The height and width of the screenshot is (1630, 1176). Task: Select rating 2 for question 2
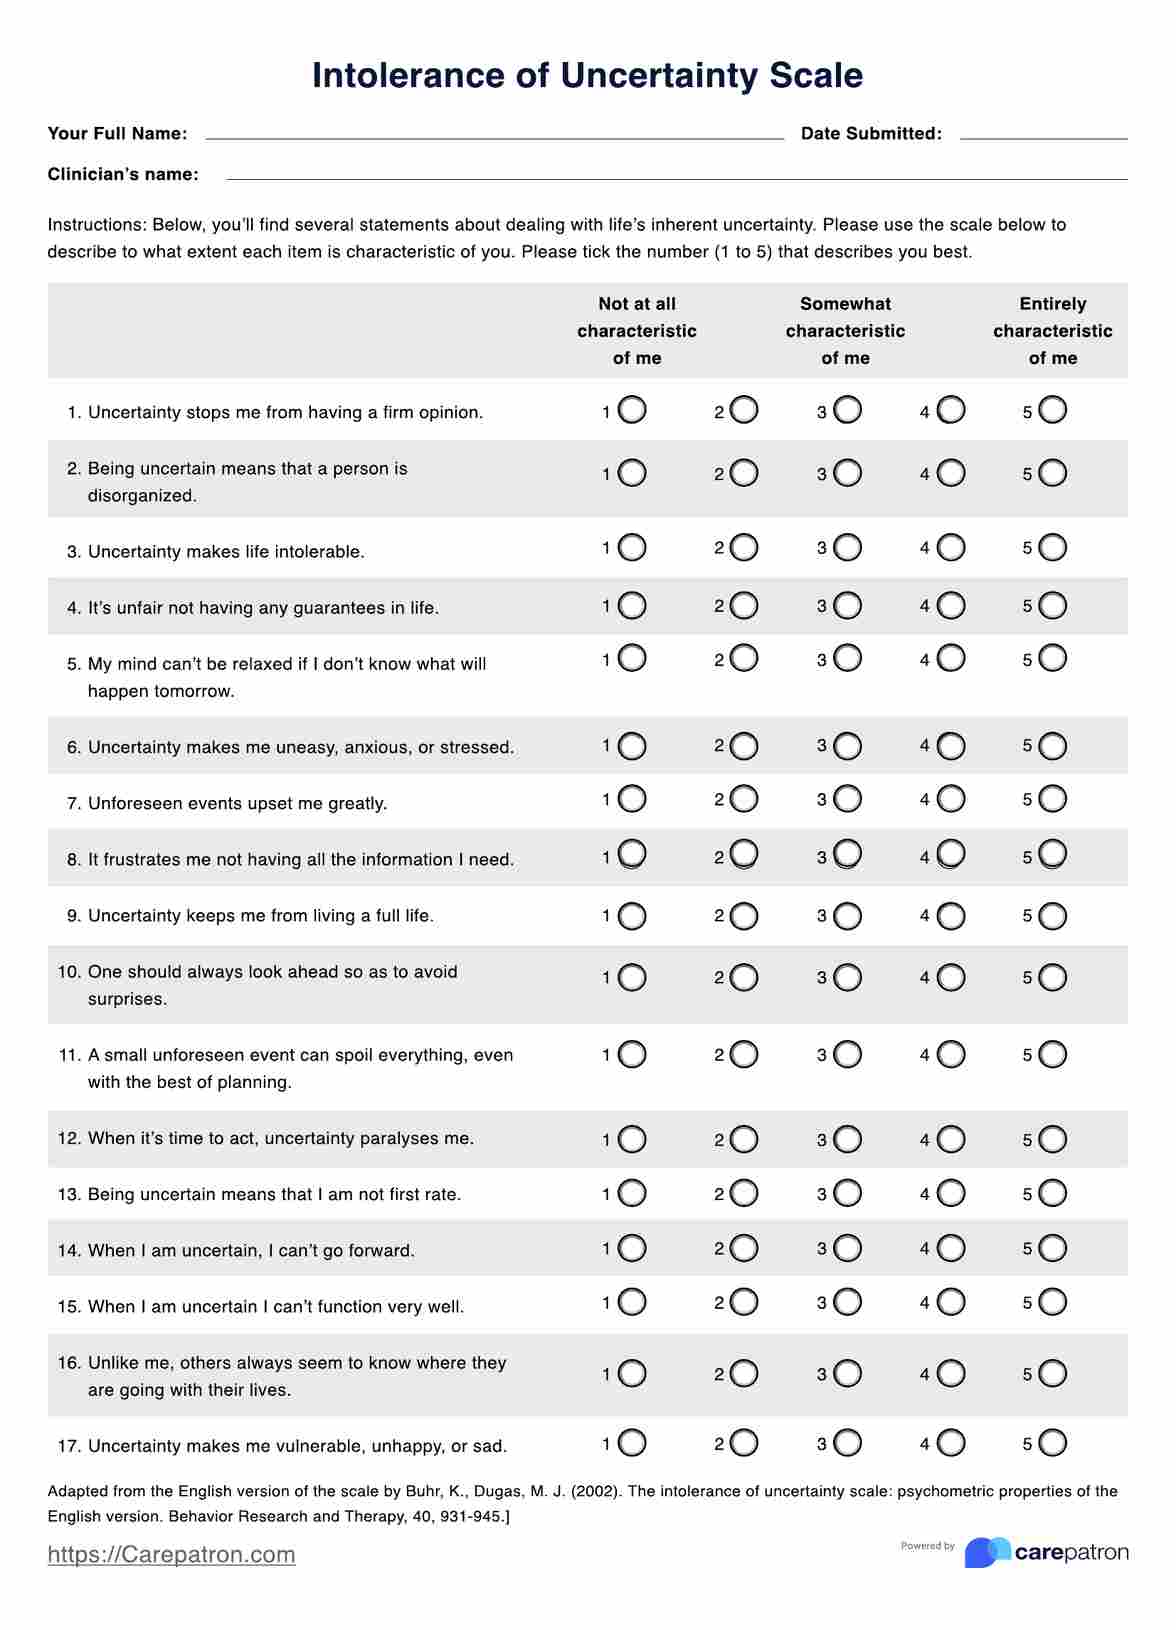point(744,473)
